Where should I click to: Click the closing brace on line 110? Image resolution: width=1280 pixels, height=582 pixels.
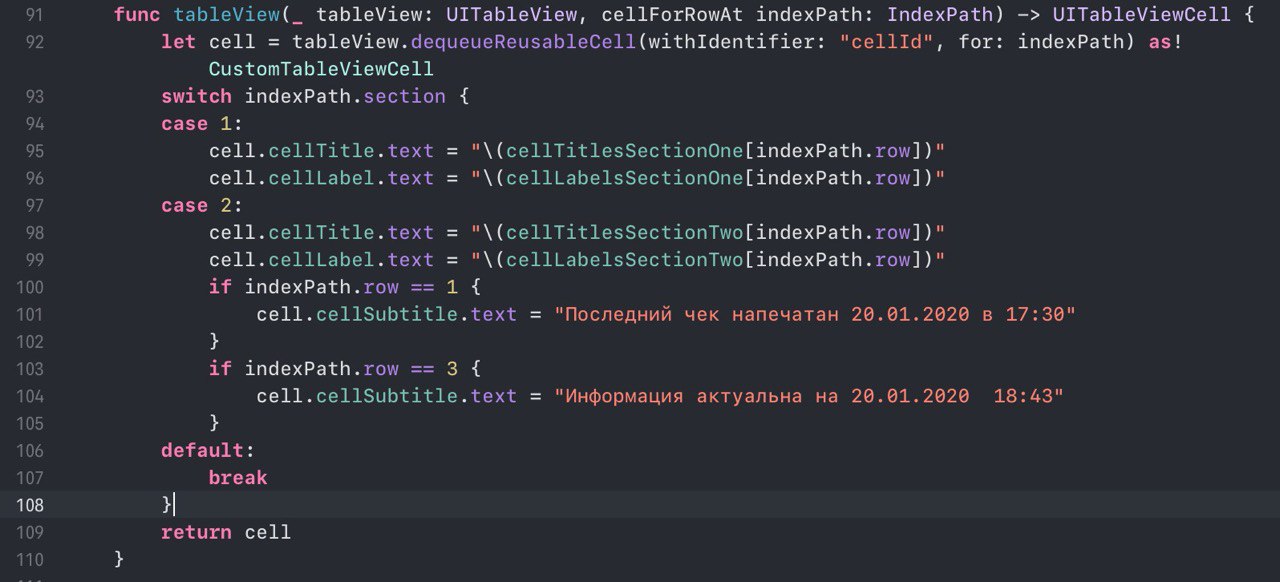pos(119,559)
